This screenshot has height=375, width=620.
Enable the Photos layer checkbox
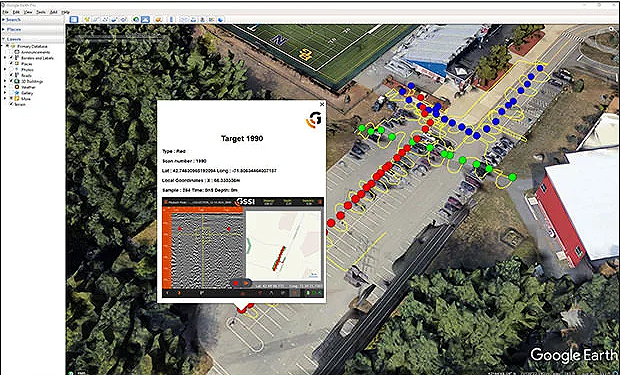[x=11, y=70]
